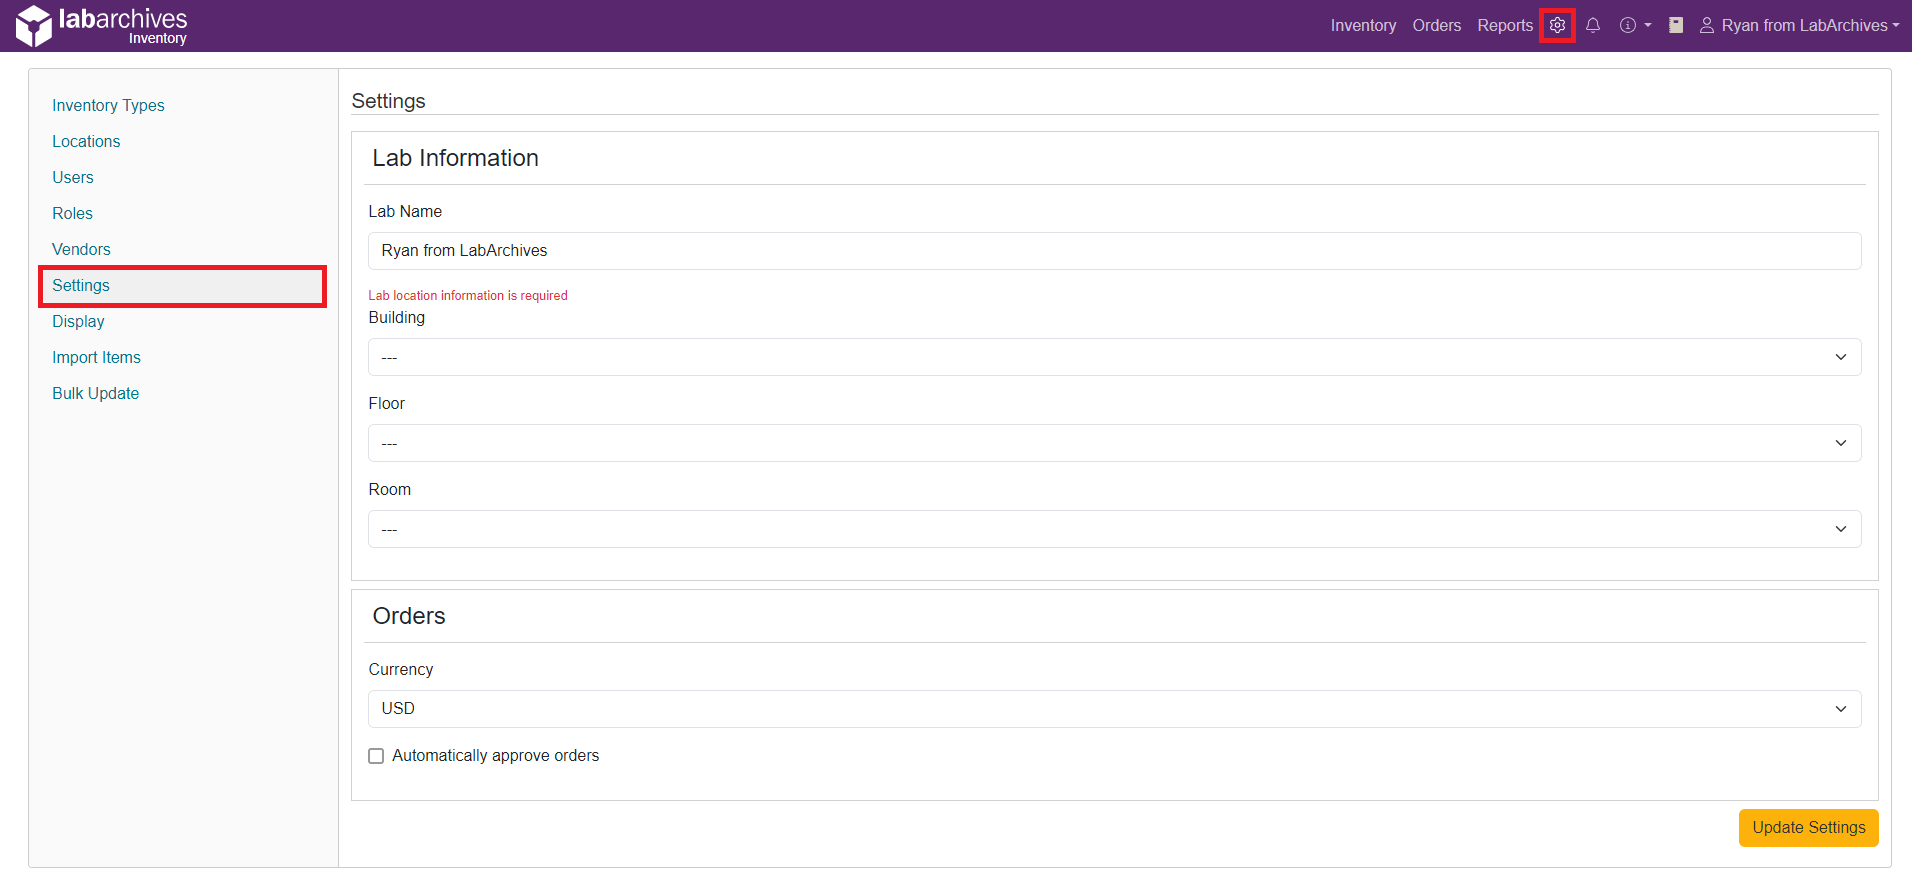Screen dimensions: 1912x869
Task: Open Reports in the top navigation
Action: (x=1504, y=25)
